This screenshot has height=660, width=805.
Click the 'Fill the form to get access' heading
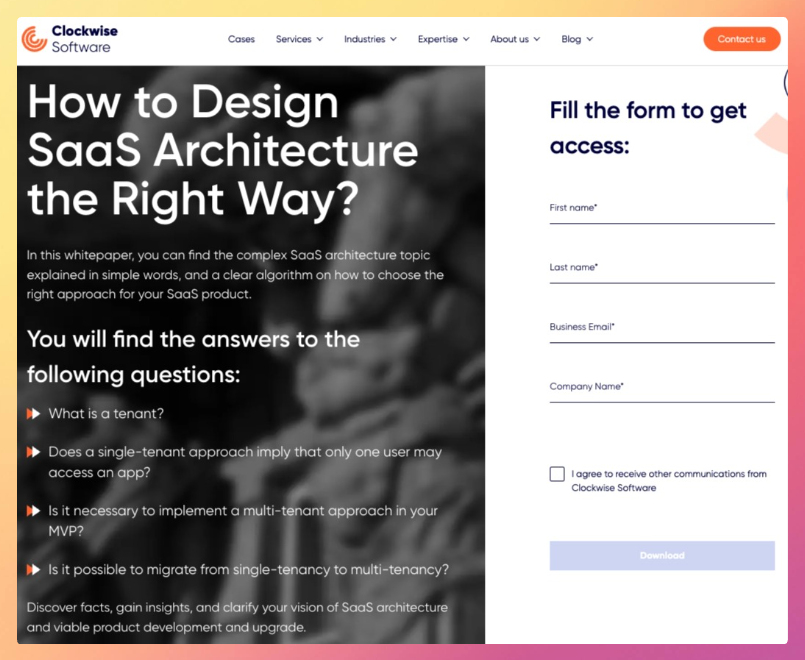pos(648,128)
